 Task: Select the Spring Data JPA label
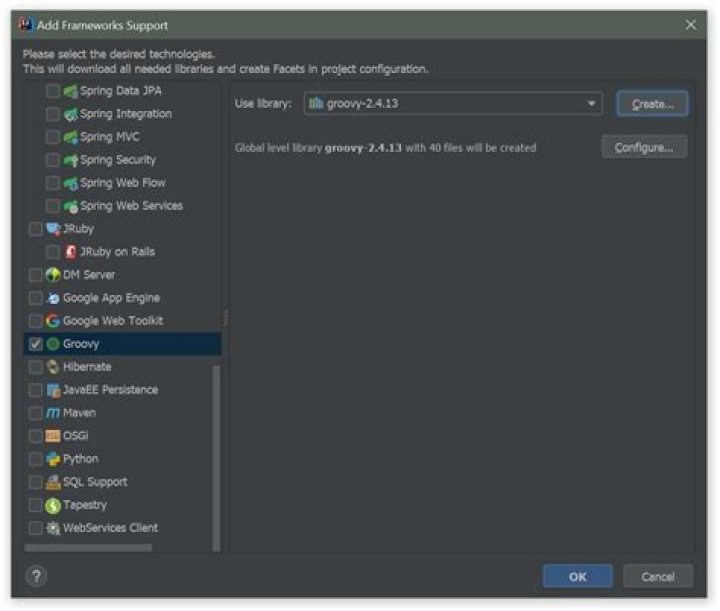coord(121,91)
